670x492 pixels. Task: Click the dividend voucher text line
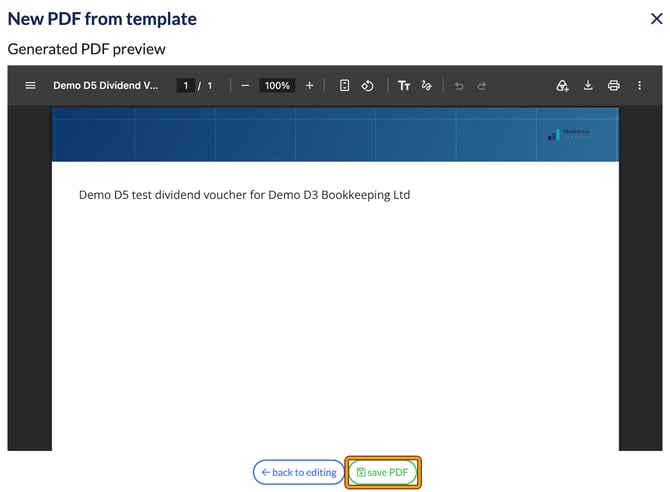point(244,195)
